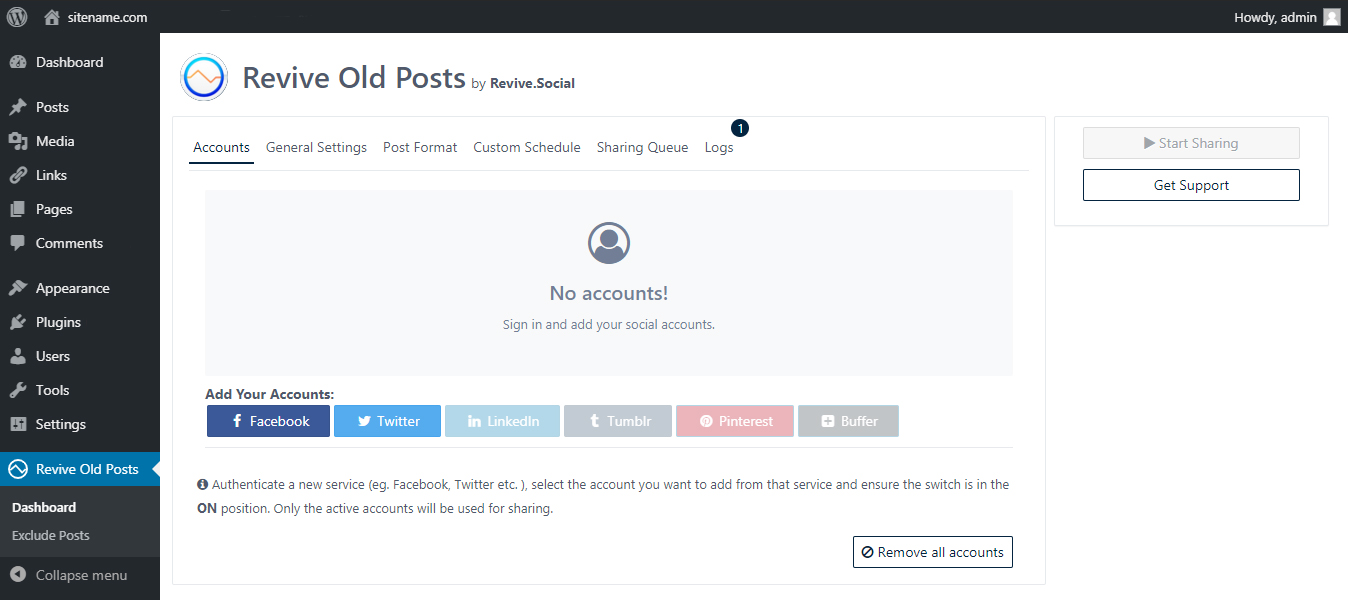Click the Tools wrench icon

18,390
